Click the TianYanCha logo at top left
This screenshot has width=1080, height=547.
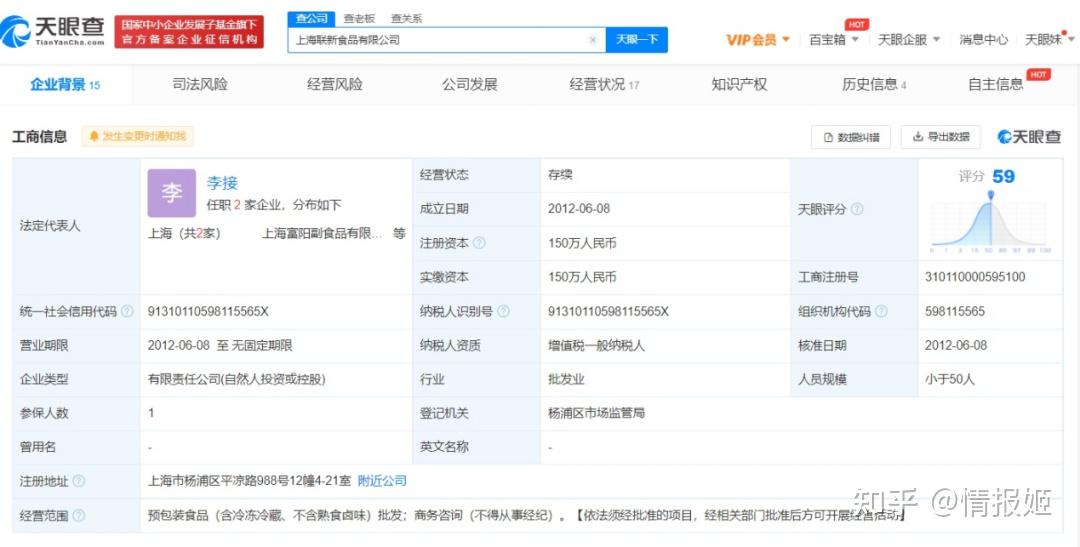coord(53,30)
